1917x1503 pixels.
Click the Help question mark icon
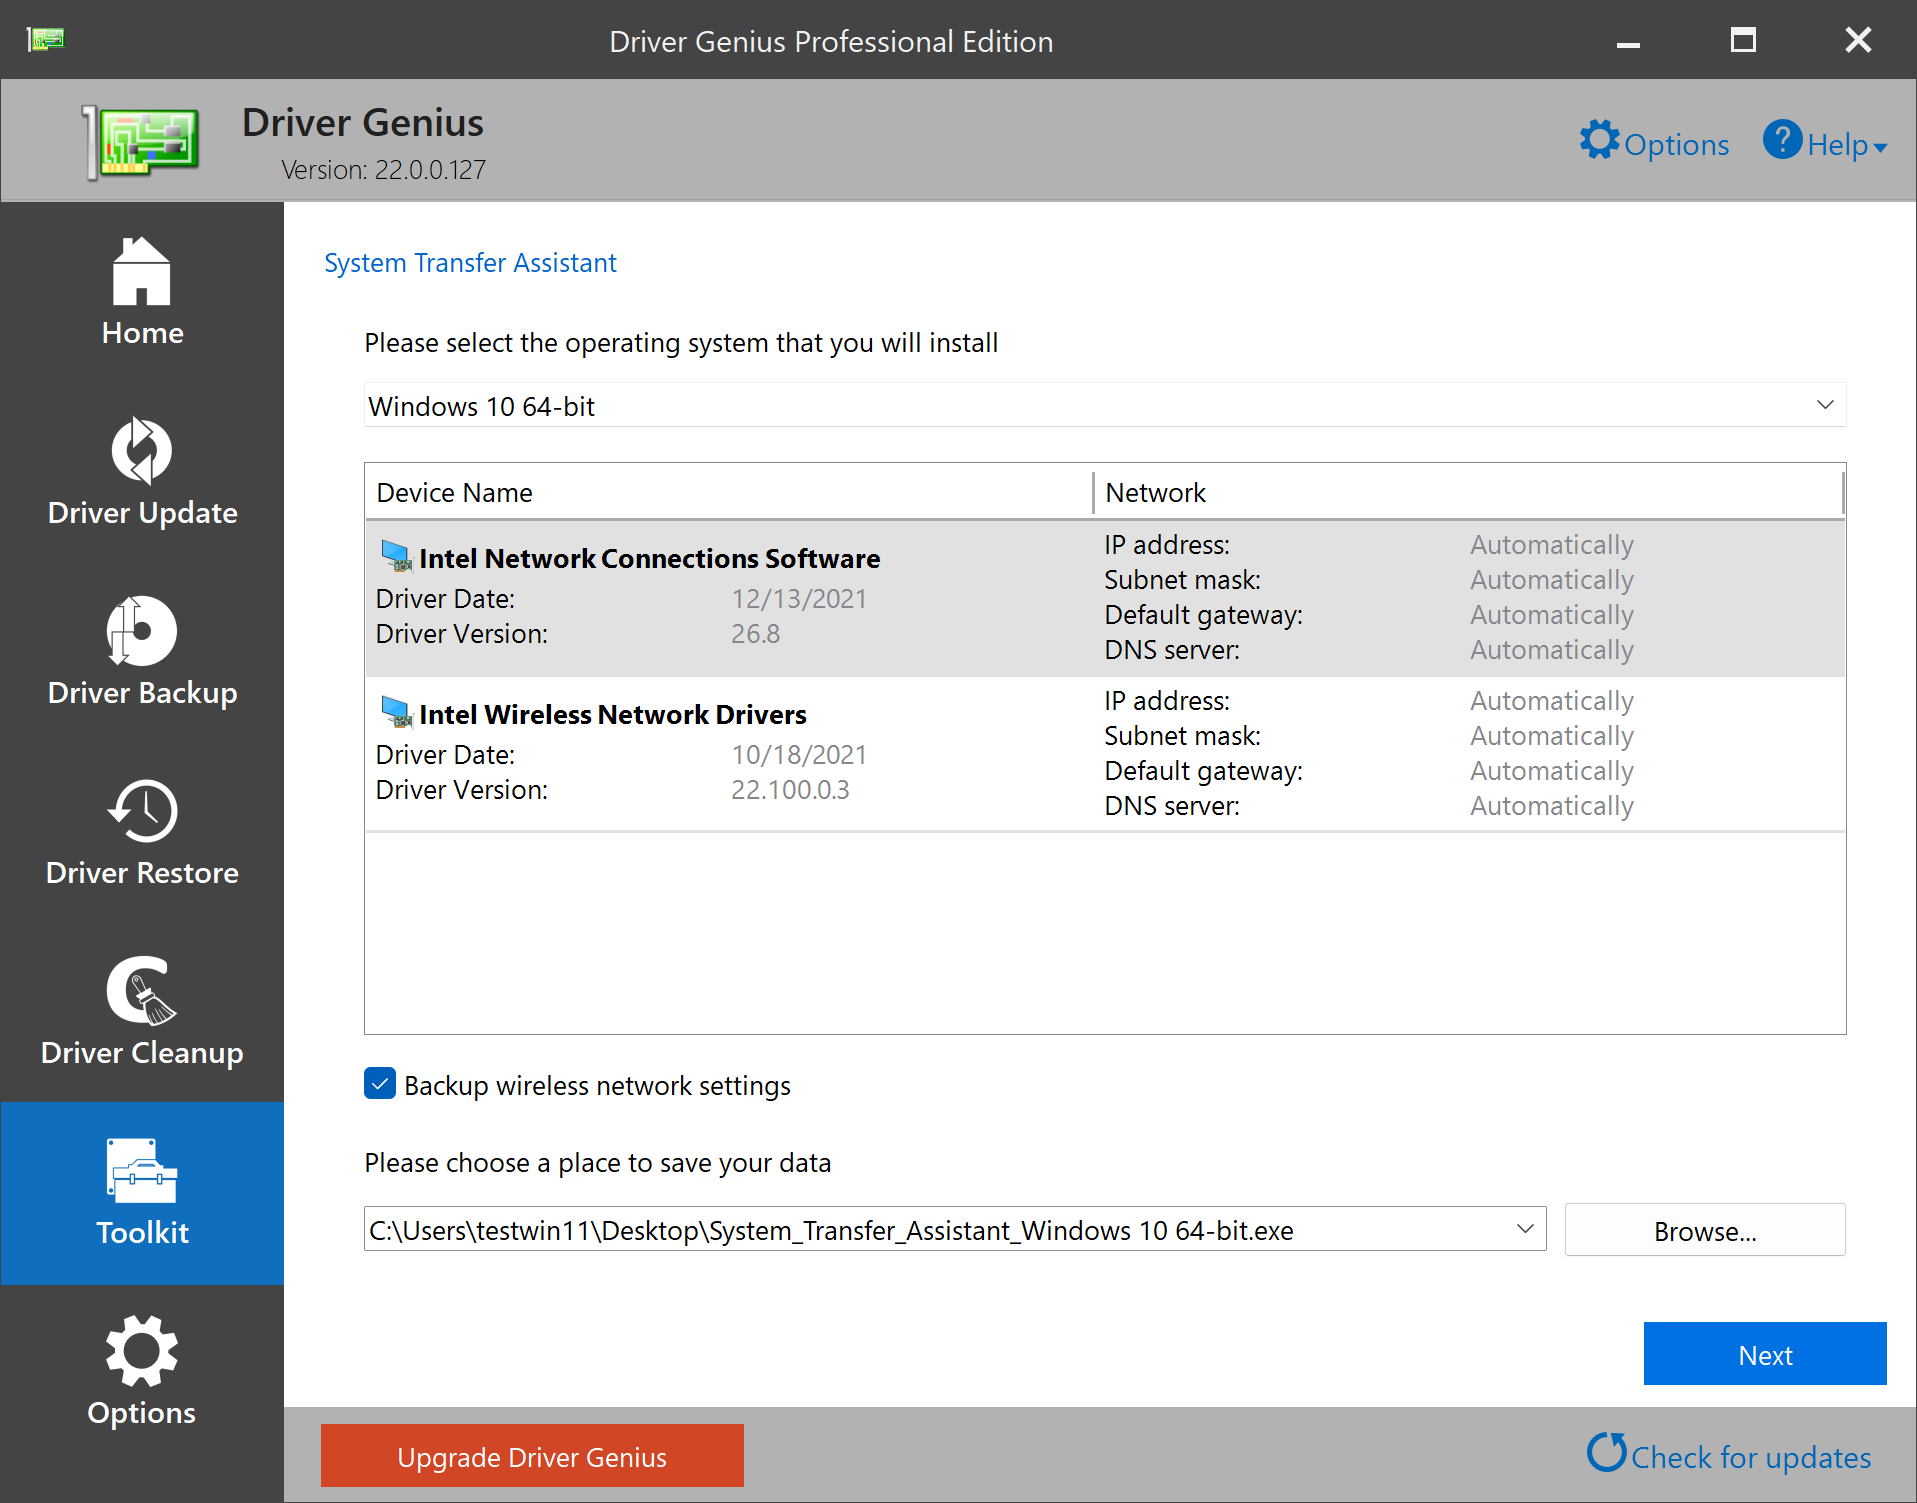click(x=1782, y=140)
